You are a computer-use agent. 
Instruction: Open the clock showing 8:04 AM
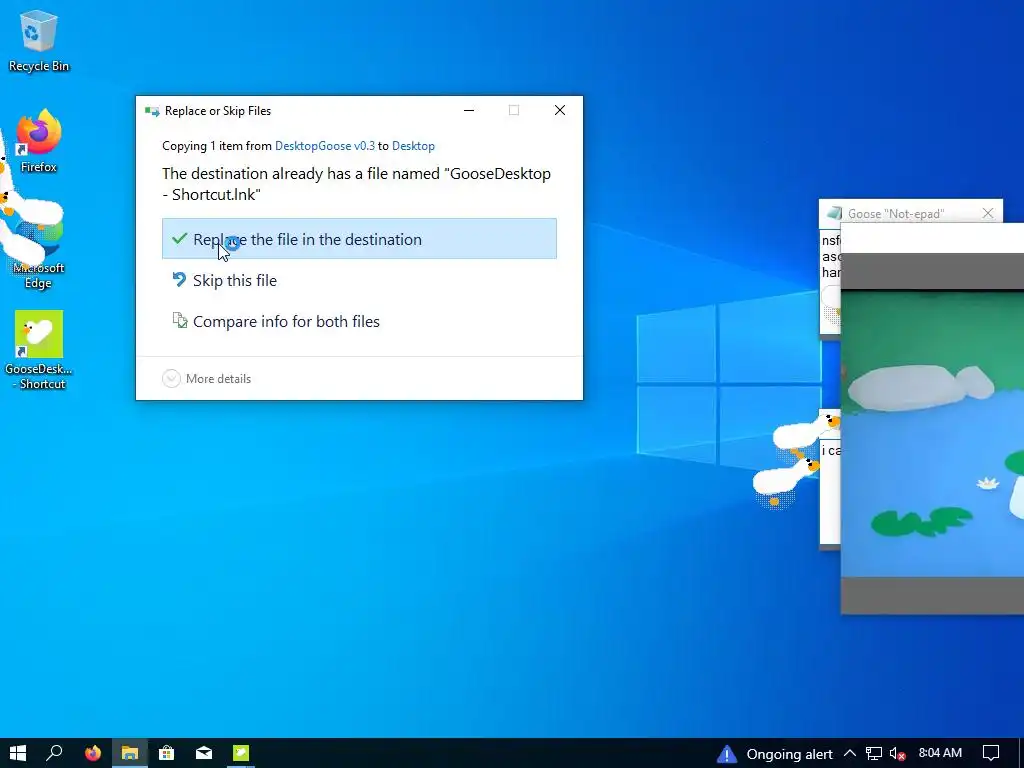point(940,753)
